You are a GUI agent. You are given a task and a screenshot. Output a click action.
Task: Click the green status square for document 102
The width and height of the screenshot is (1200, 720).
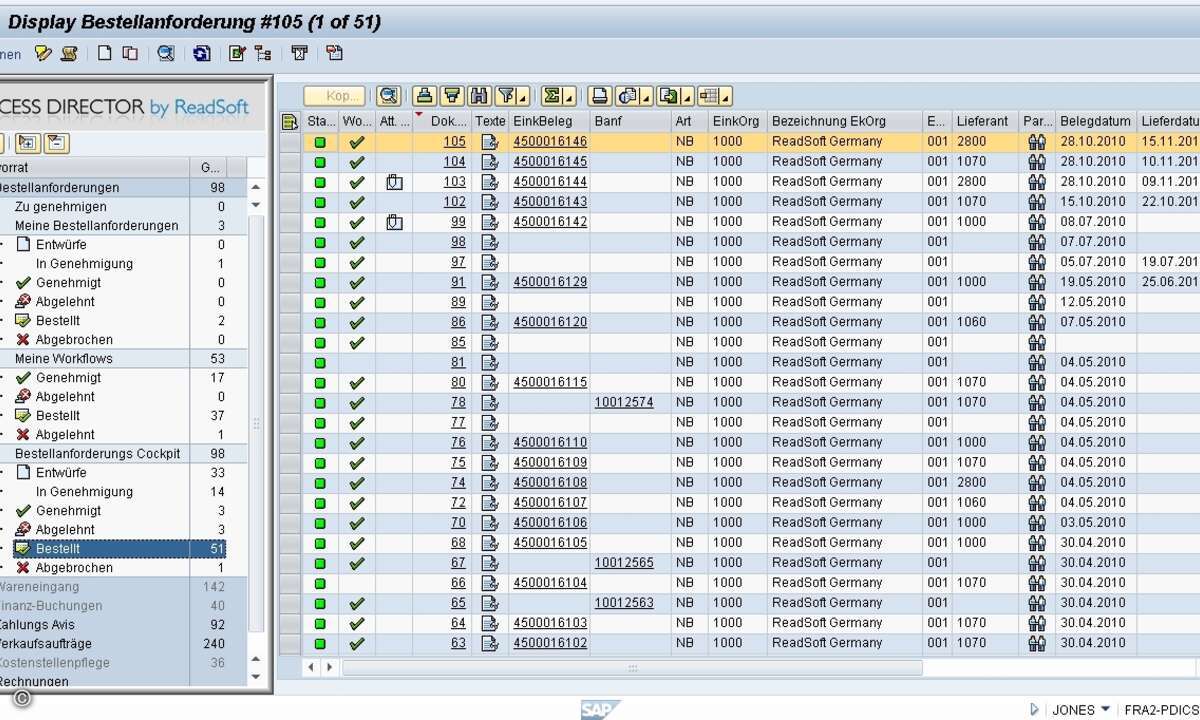320,202
